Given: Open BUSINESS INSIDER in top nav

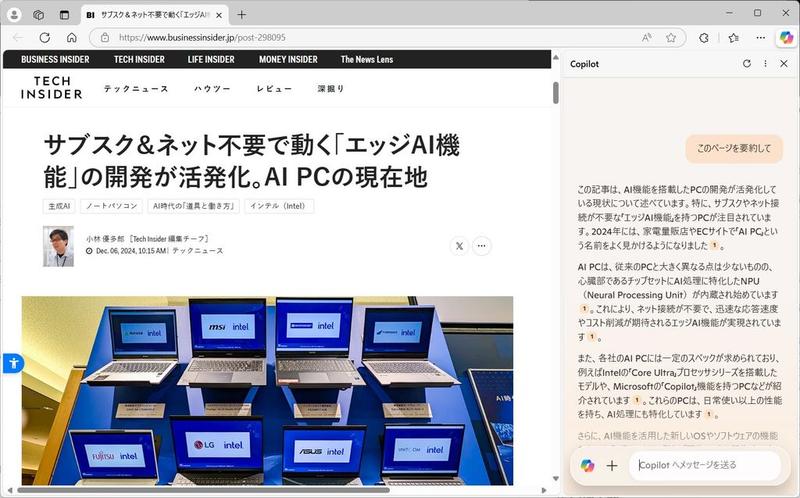Looking at the screenshot, I should 55,59.
